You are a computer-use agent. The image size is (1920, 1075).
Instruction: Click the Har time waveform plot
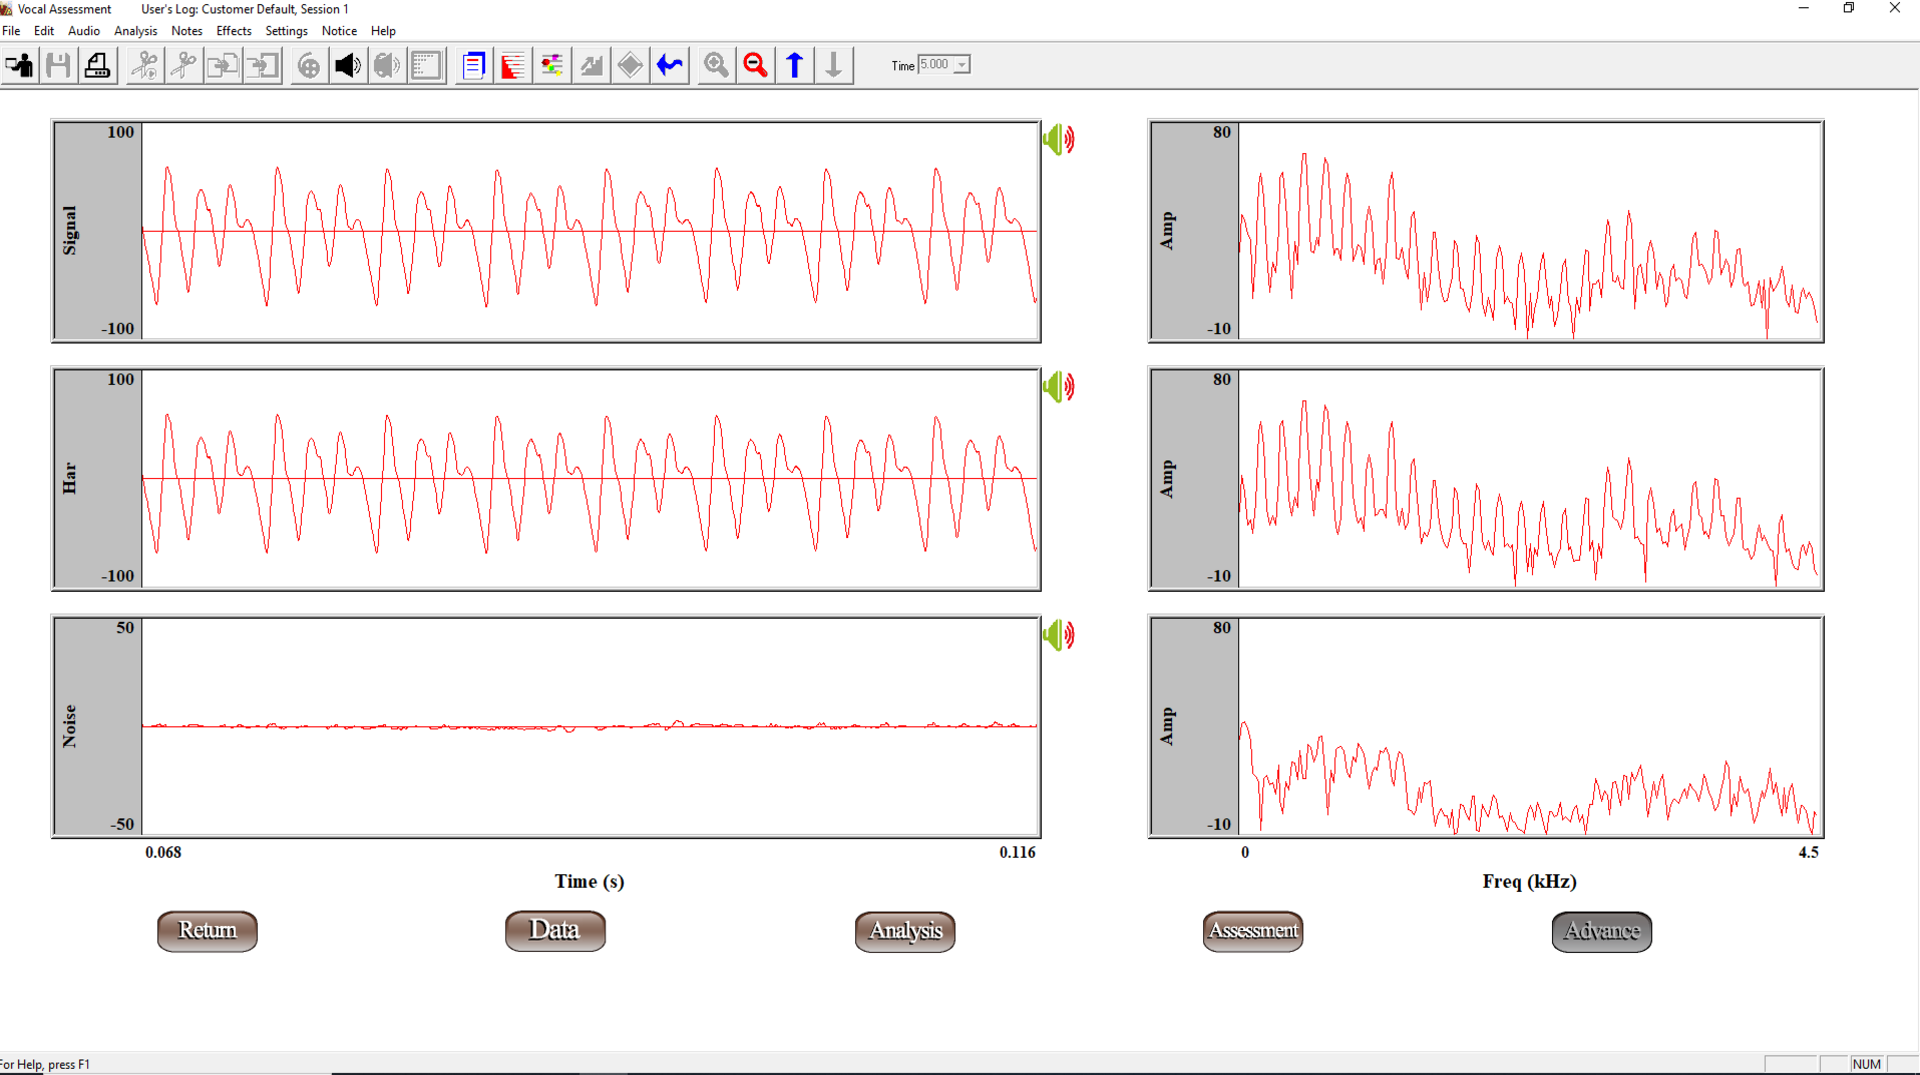(590, 479)
